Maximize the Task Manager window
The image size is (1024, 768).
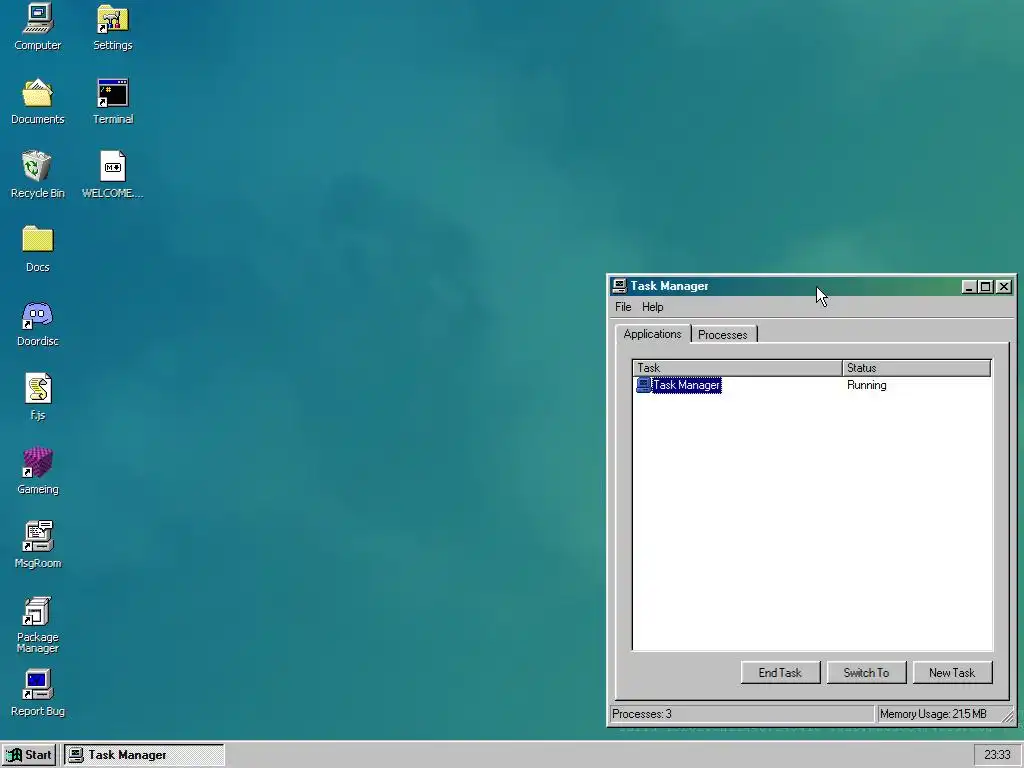pyautogui.click(x=985, y=286)
